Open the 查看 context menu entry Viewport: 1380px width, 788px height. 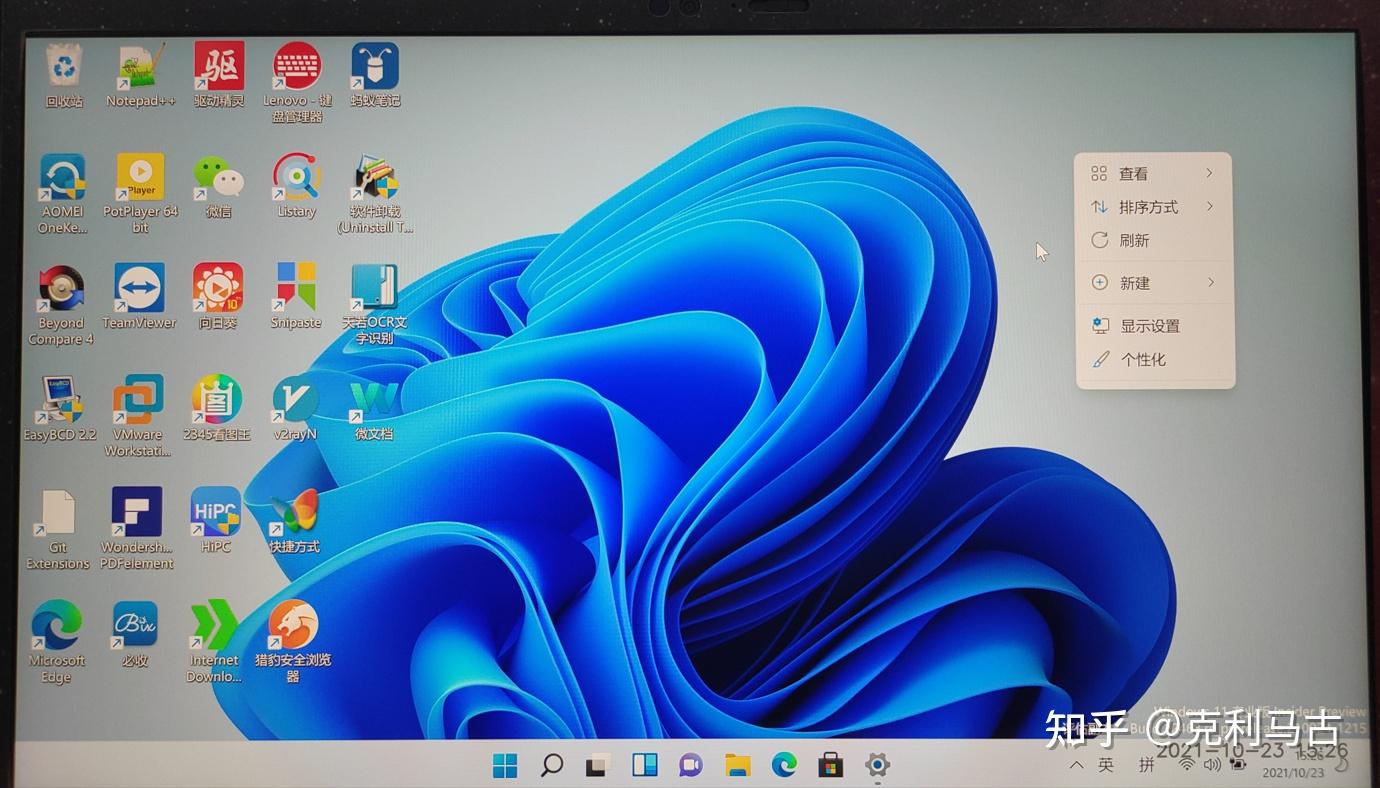click(x=1154, y=174)
